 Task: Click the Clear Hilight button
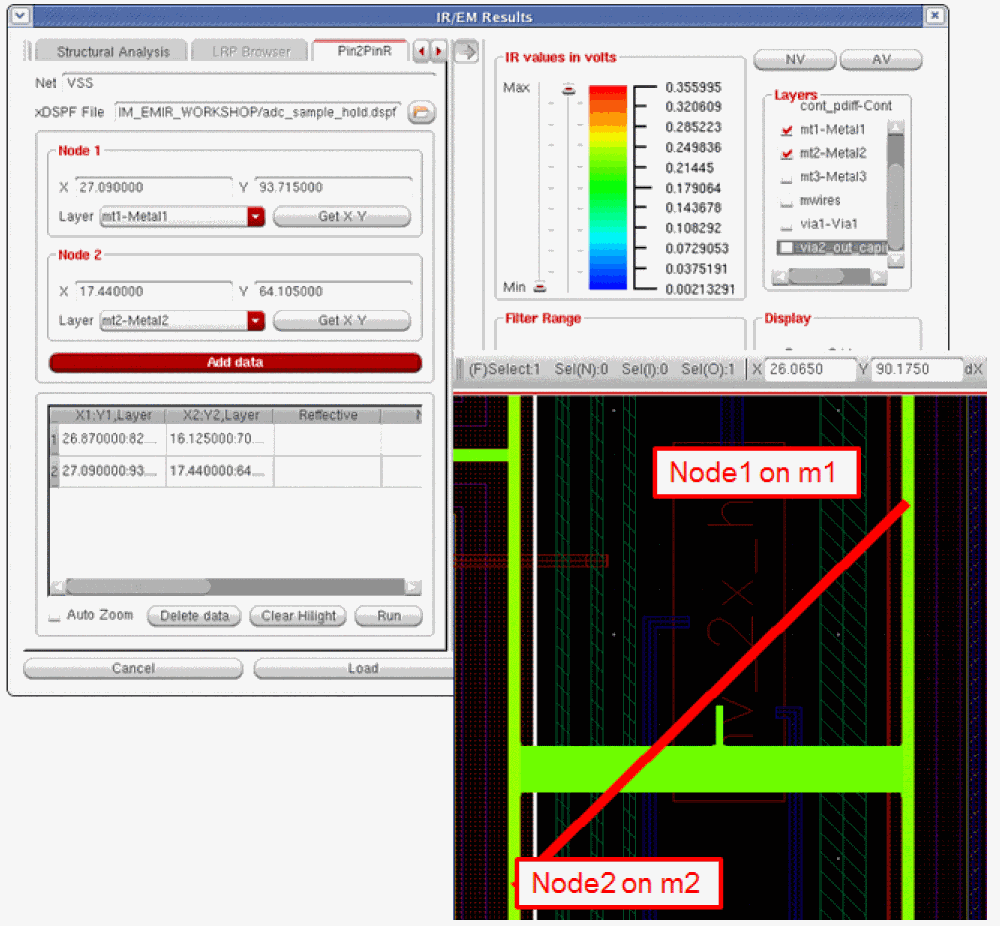[298, 616]
